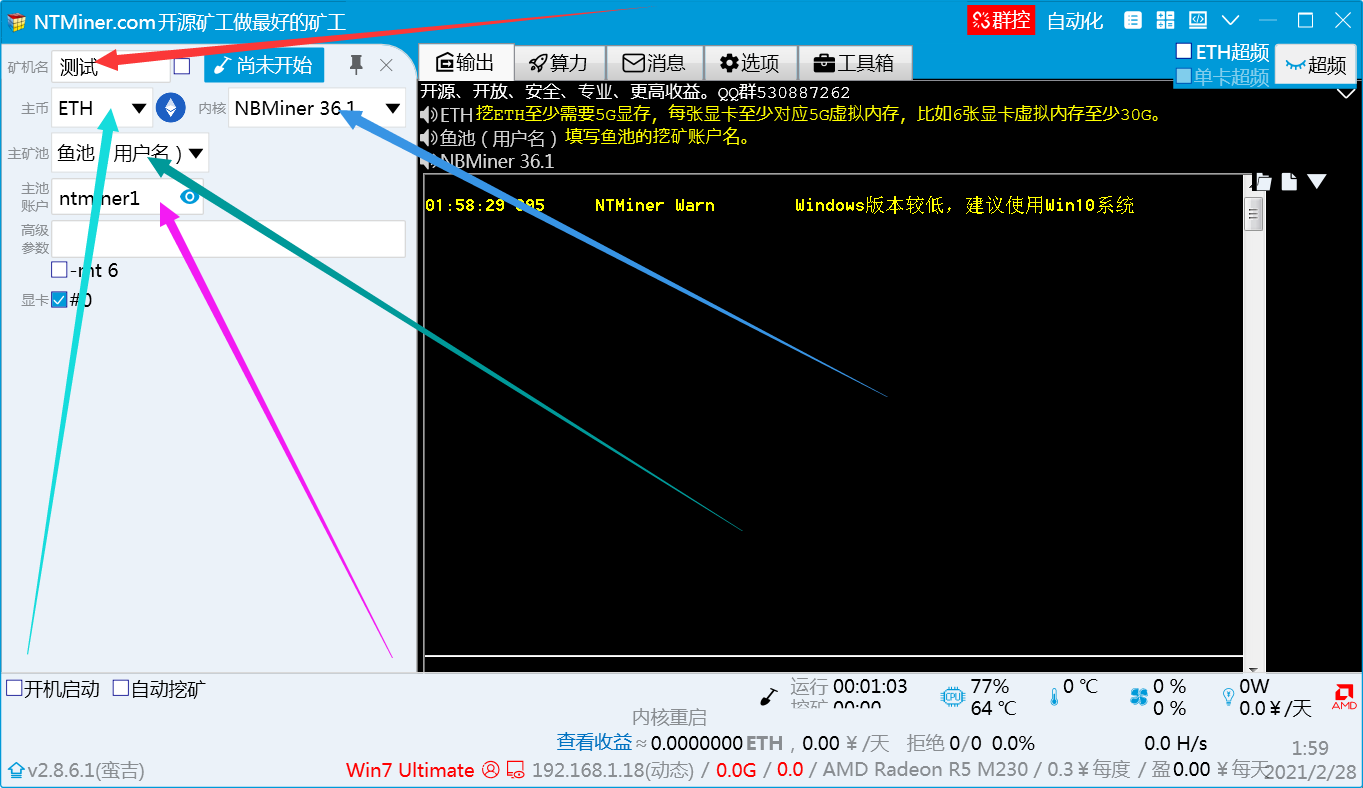Click the version upgrade icon
1363x788 pixels.
[16, 771]
